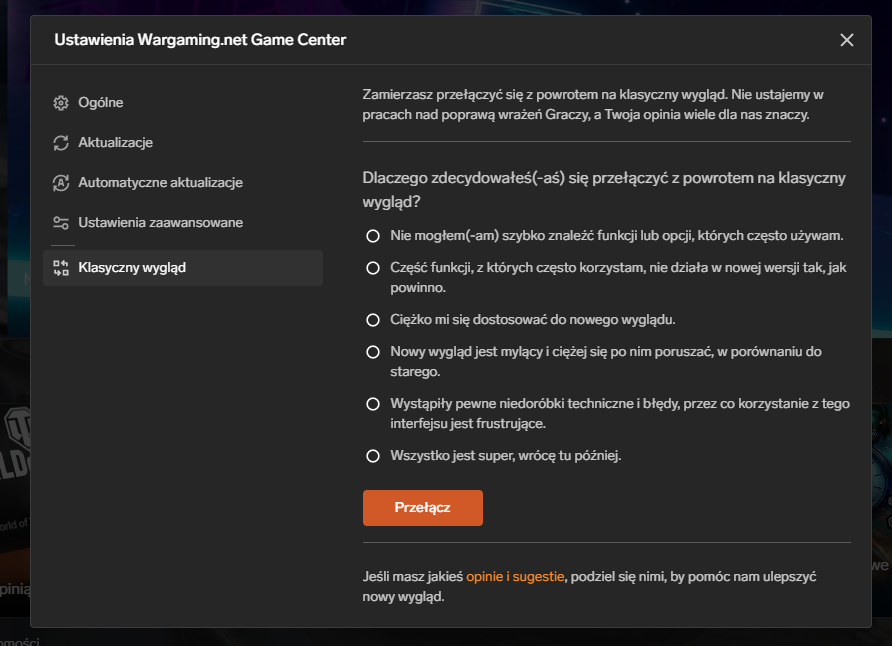Select the Klasyczny wygląd menu entry
The height and width of the screenshot is (646, 892).
[132, 268]
